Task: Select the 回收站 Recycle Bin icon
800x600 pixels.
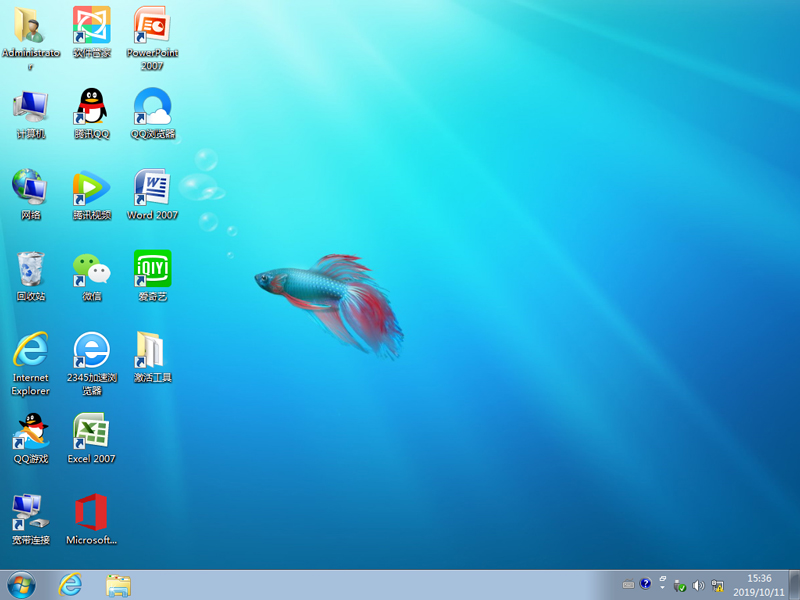Action: (30, 269)
